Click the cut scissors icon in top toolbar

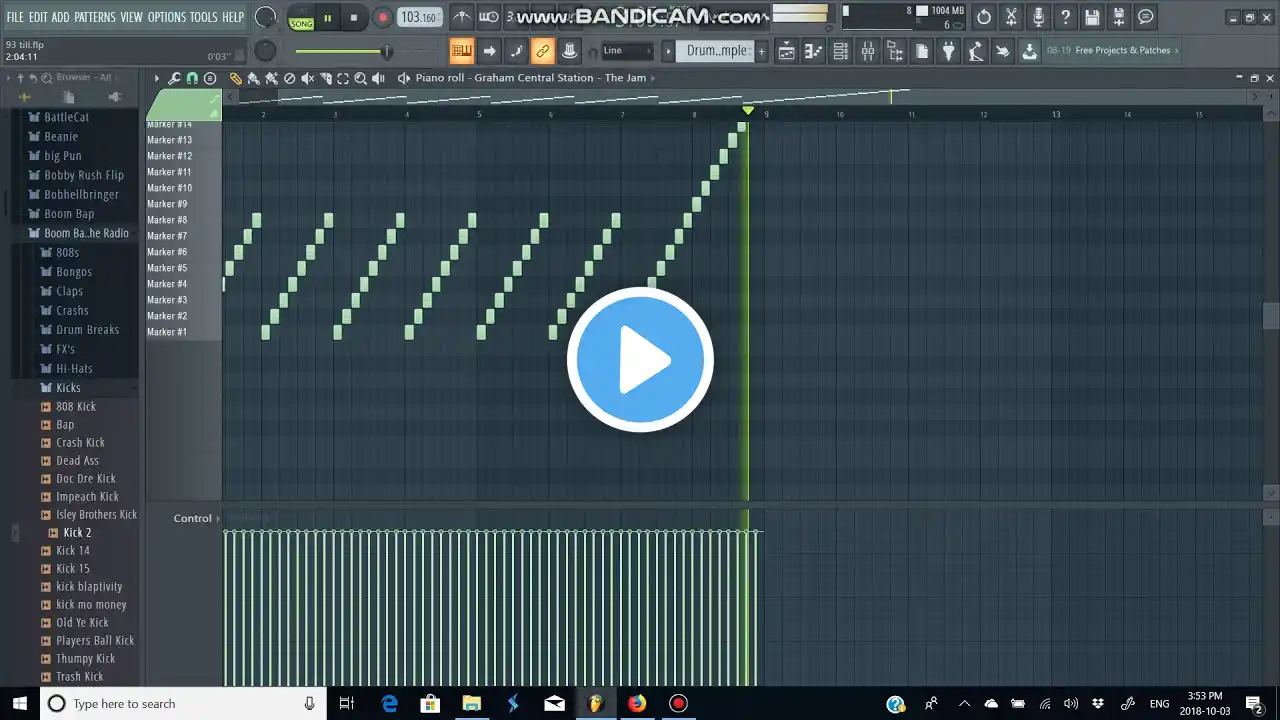point(1011,17)
